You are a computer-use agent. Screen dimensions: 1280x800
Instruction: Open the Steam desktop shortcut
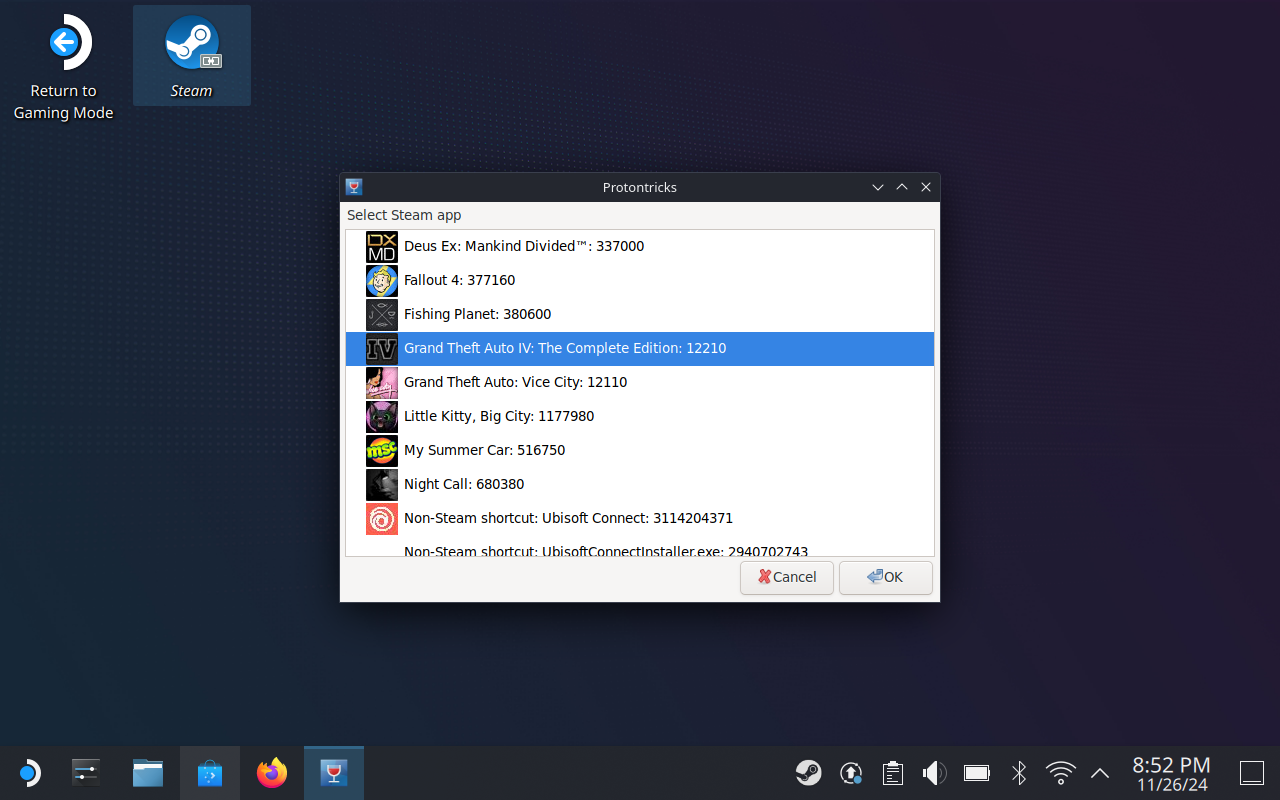(192, 55)
